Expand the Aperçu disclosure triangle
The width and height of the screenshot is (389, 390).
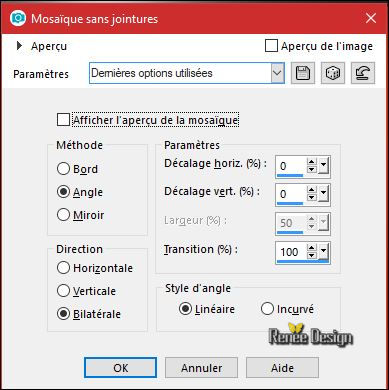pos(19,46)
